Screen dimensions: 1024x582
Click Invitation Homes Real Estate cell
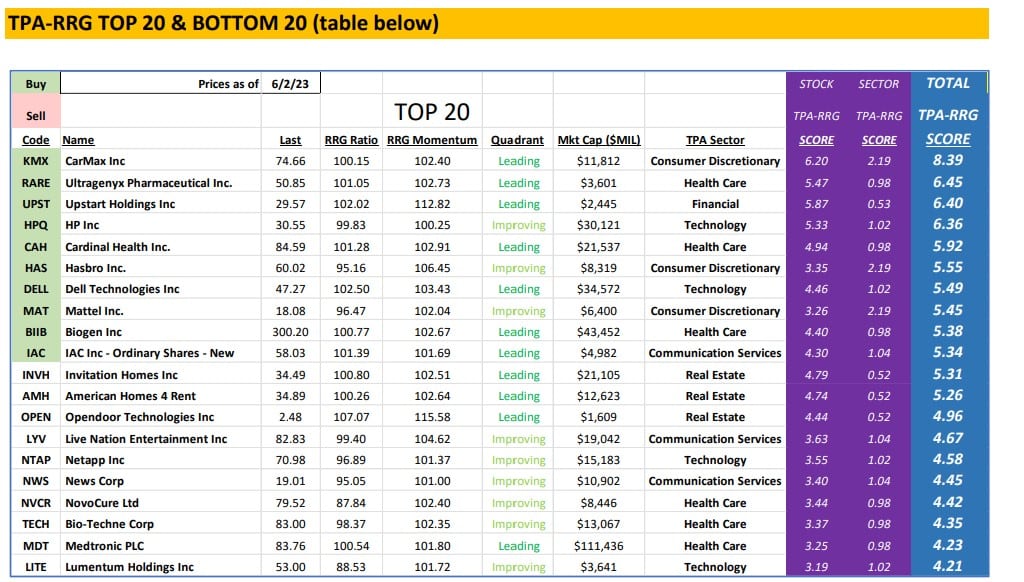coord(715,375)
